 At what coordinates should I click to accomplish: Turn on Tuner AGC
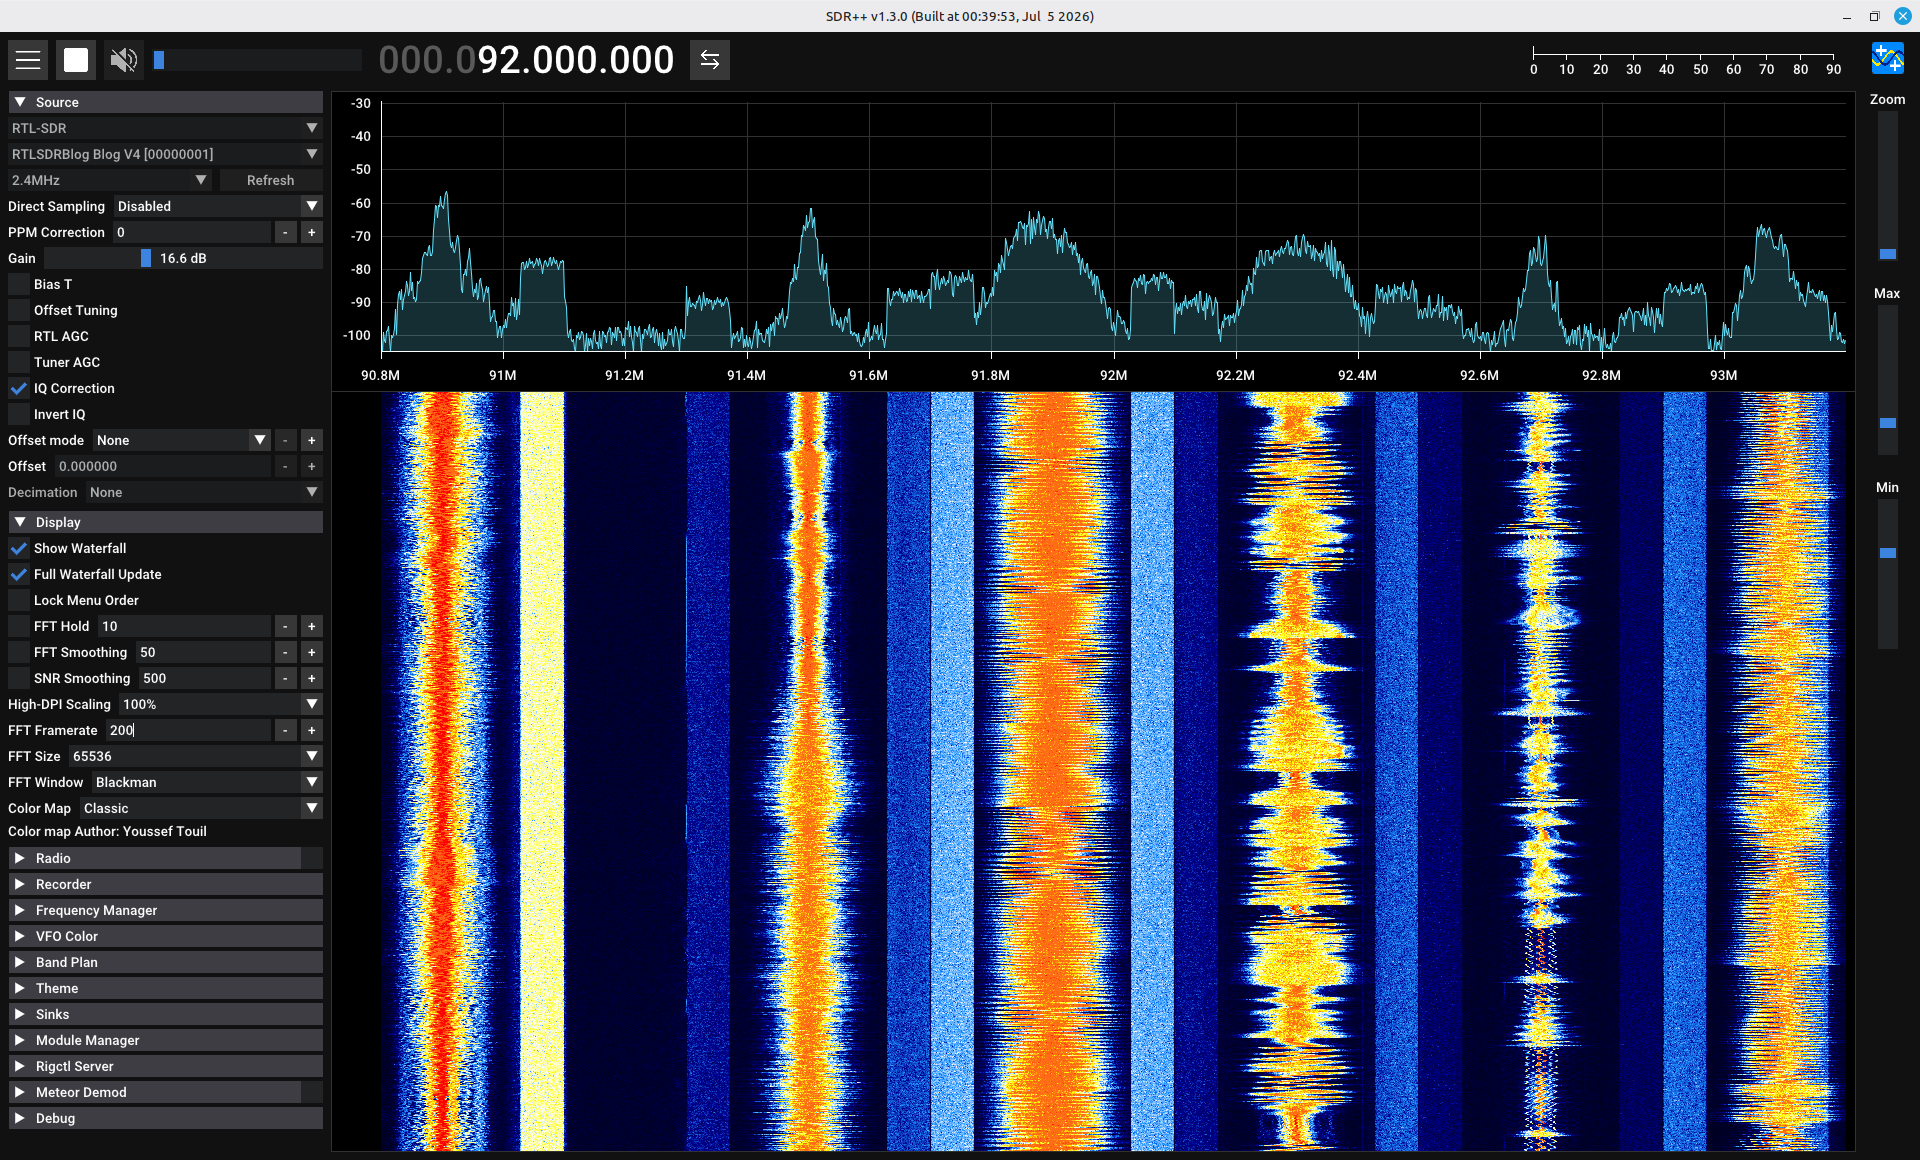click(19, 362)
